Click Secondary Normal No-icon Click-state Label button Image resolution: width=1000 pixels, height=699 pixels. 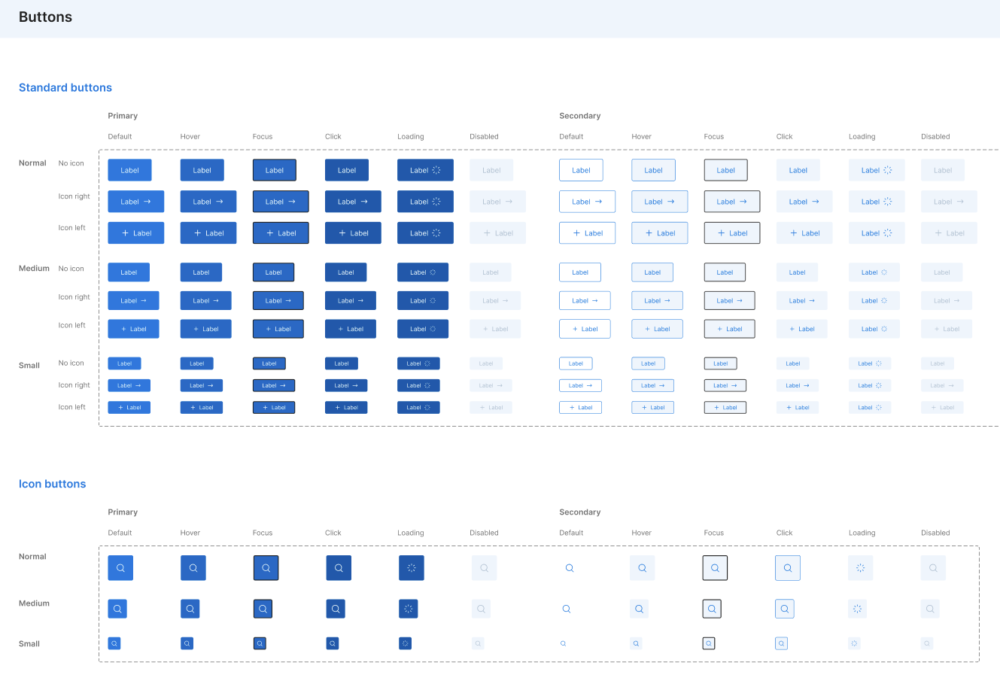798,170
